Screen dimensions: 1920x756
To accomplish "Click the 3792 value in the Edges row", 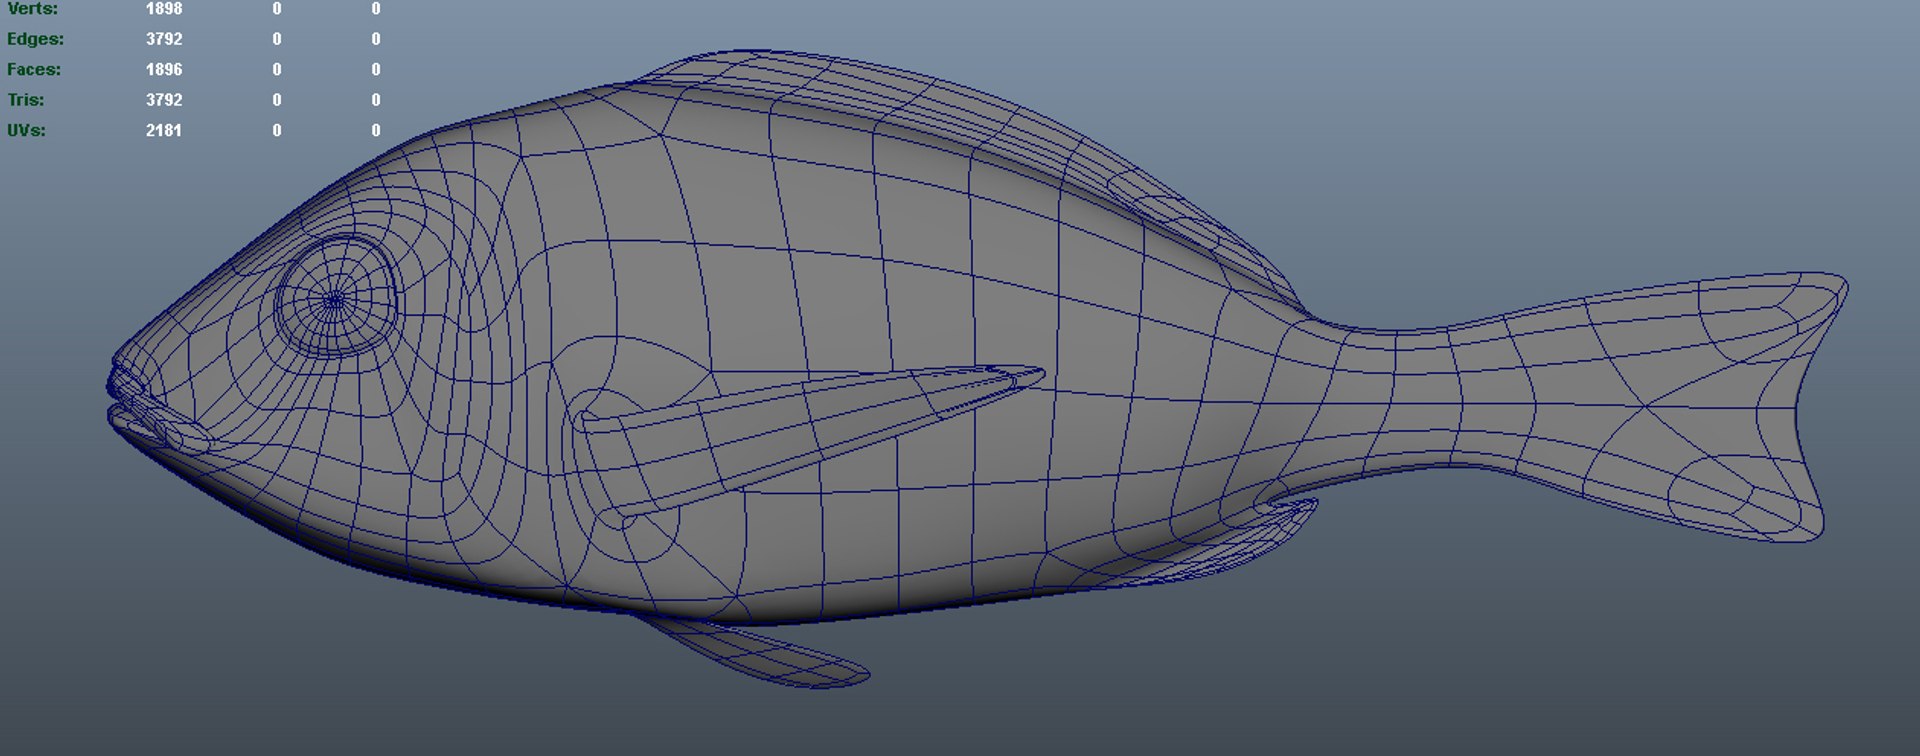I will [164, 39].
